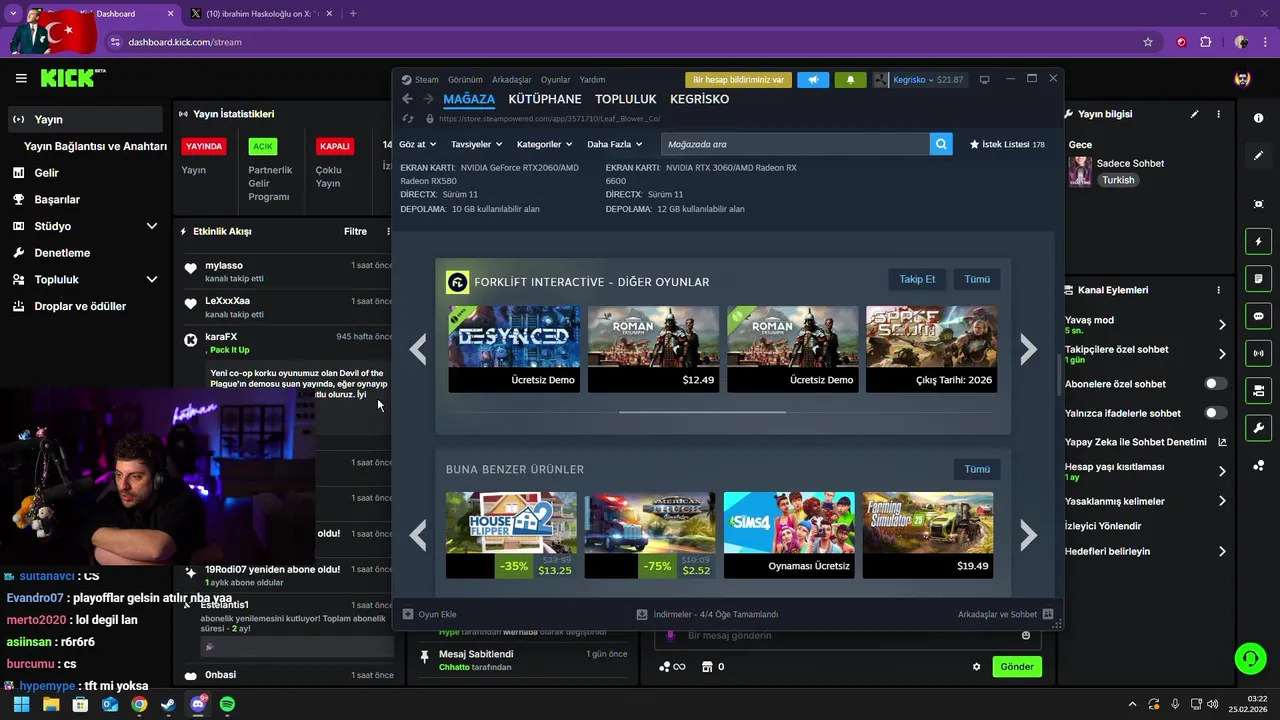Toggle Abonelere özel sohbet switch

(1216, 384)
